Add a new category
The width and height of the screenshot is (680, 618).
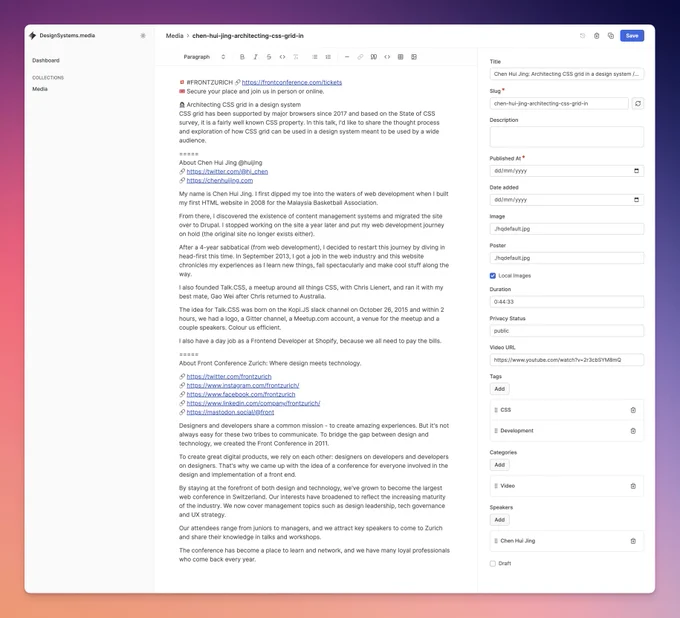pos(500,465)
